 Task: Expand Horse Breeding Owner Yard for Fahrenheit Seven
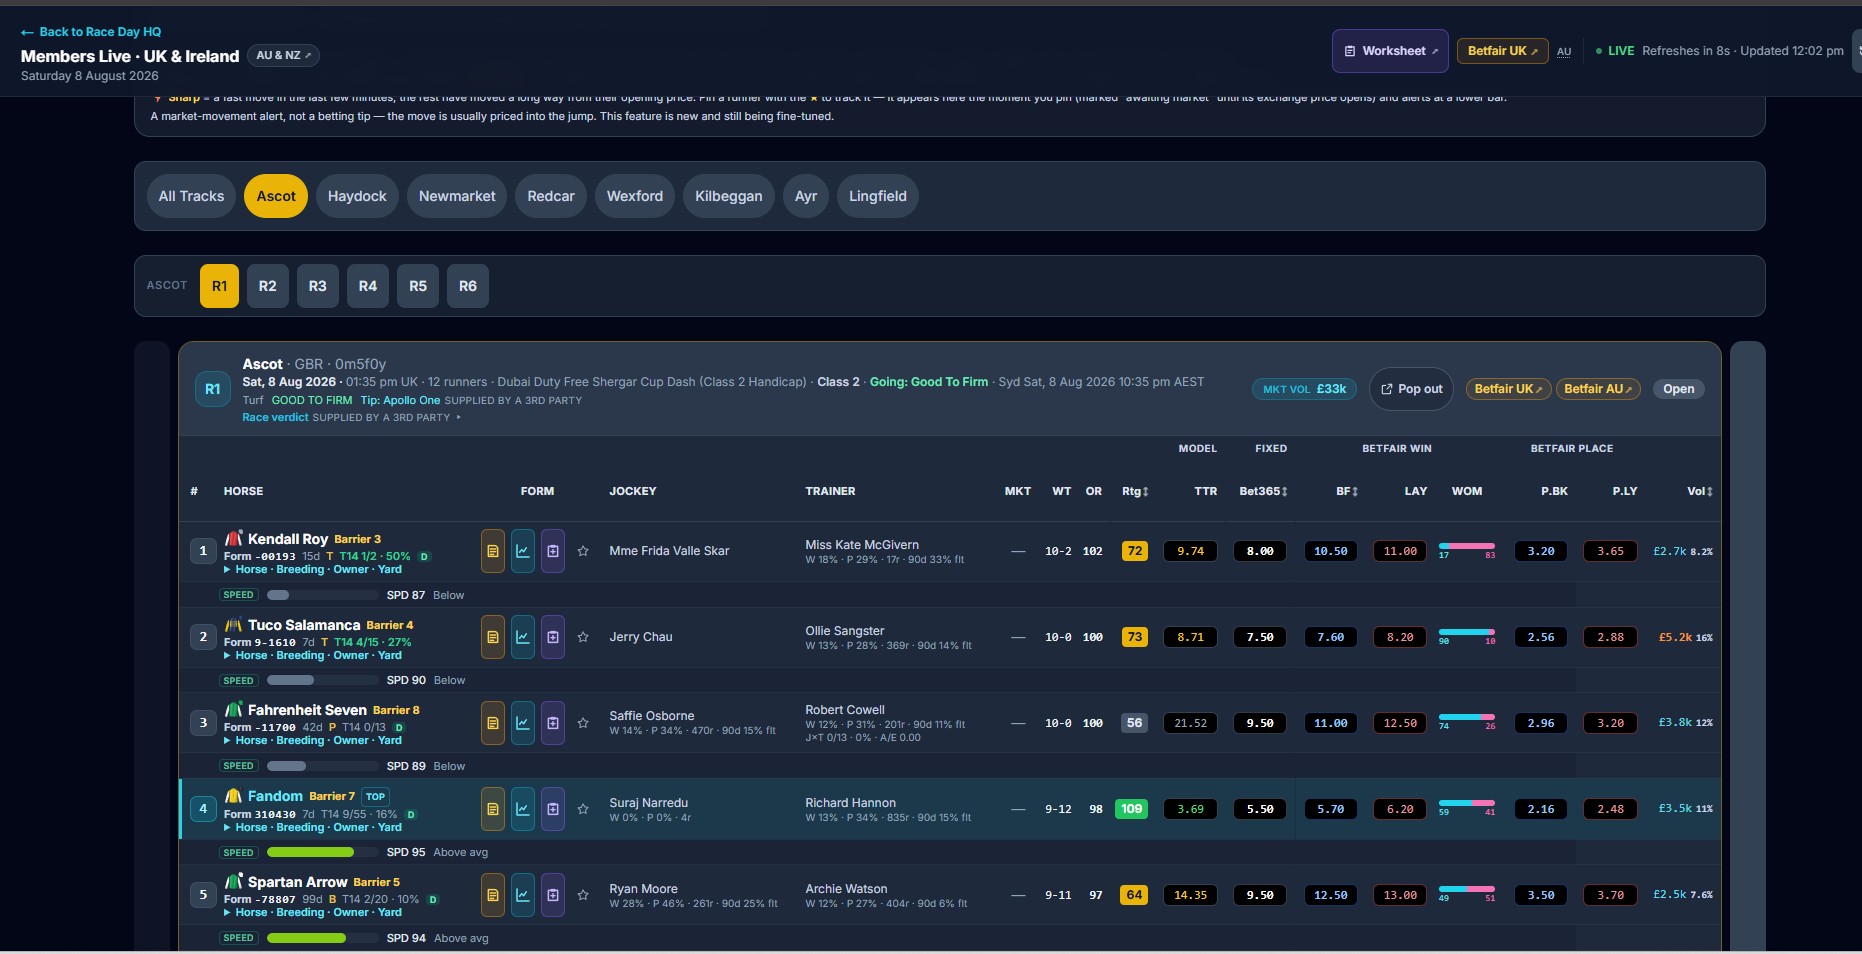(x=313, y=740)
